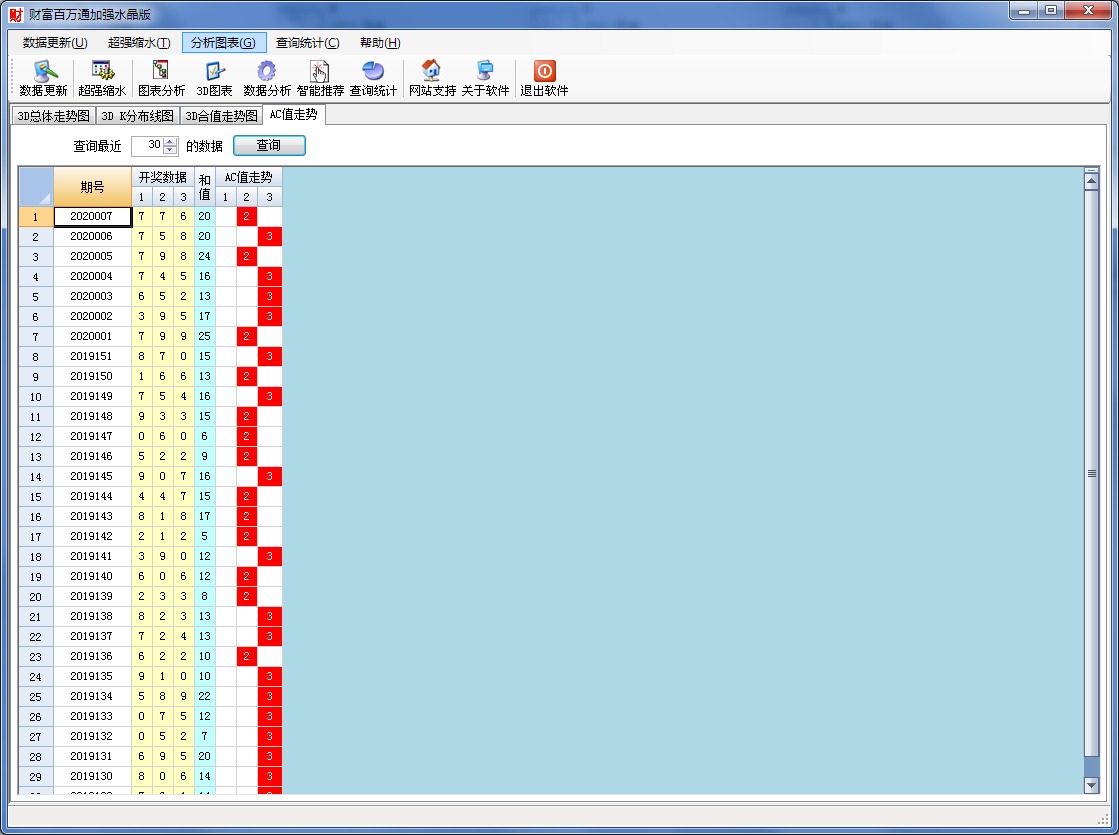Open the 3D图表 toolbar icon
Screen dimensions: 1119x835
[x=214, y=71]
